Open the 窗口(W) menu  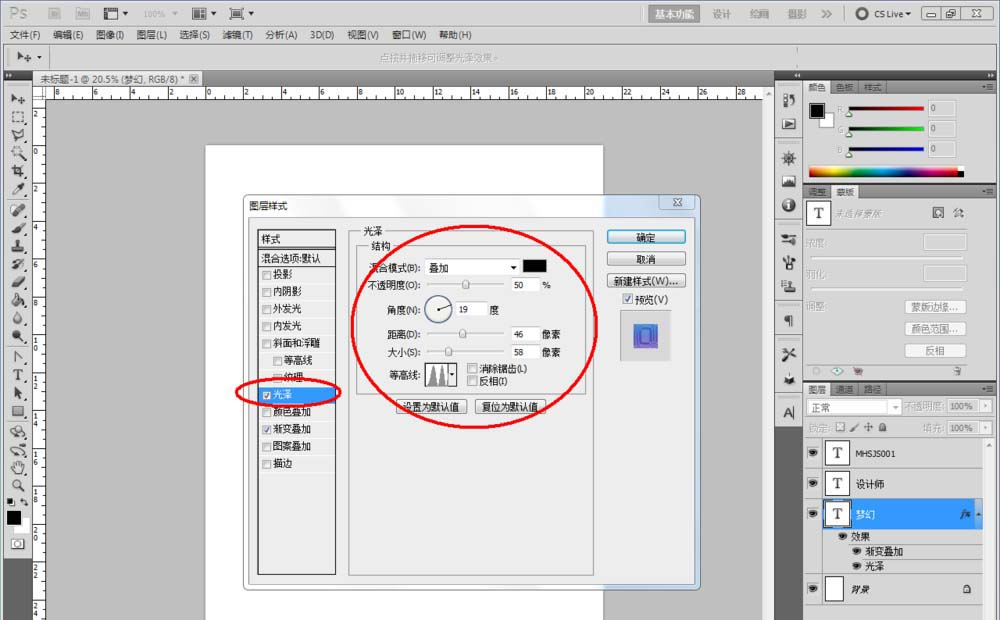click(409, 35)
